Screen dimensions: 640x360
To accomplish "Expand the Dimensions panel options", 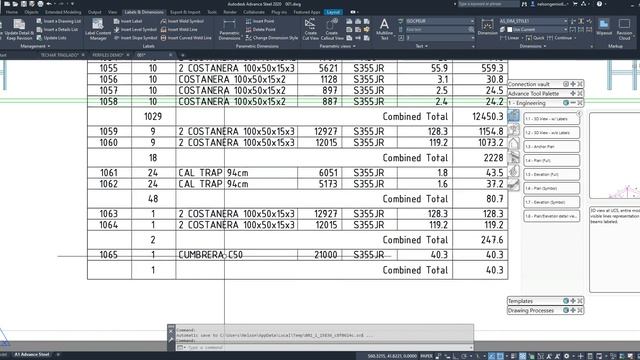I will coord(533,46).
